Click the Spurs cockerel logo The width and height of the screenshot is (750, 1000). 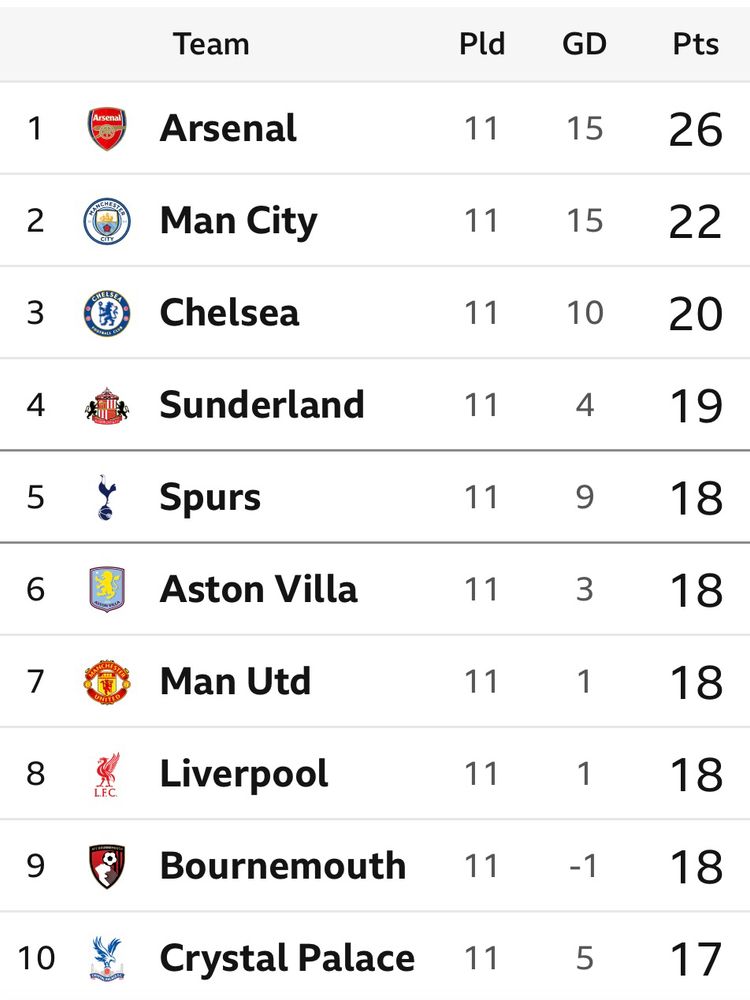pyautogui.click(x=107, y=497)
